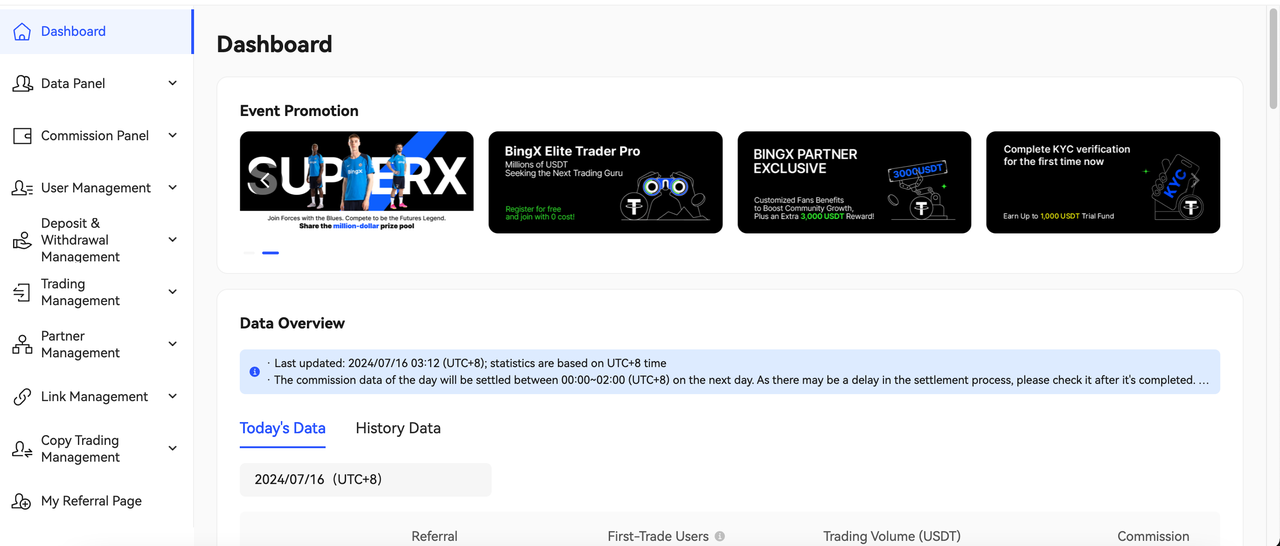Viewport: 1280px width, 546px height.
Task: Select the Today's Data tab
Action: click(x=282, y=428)
